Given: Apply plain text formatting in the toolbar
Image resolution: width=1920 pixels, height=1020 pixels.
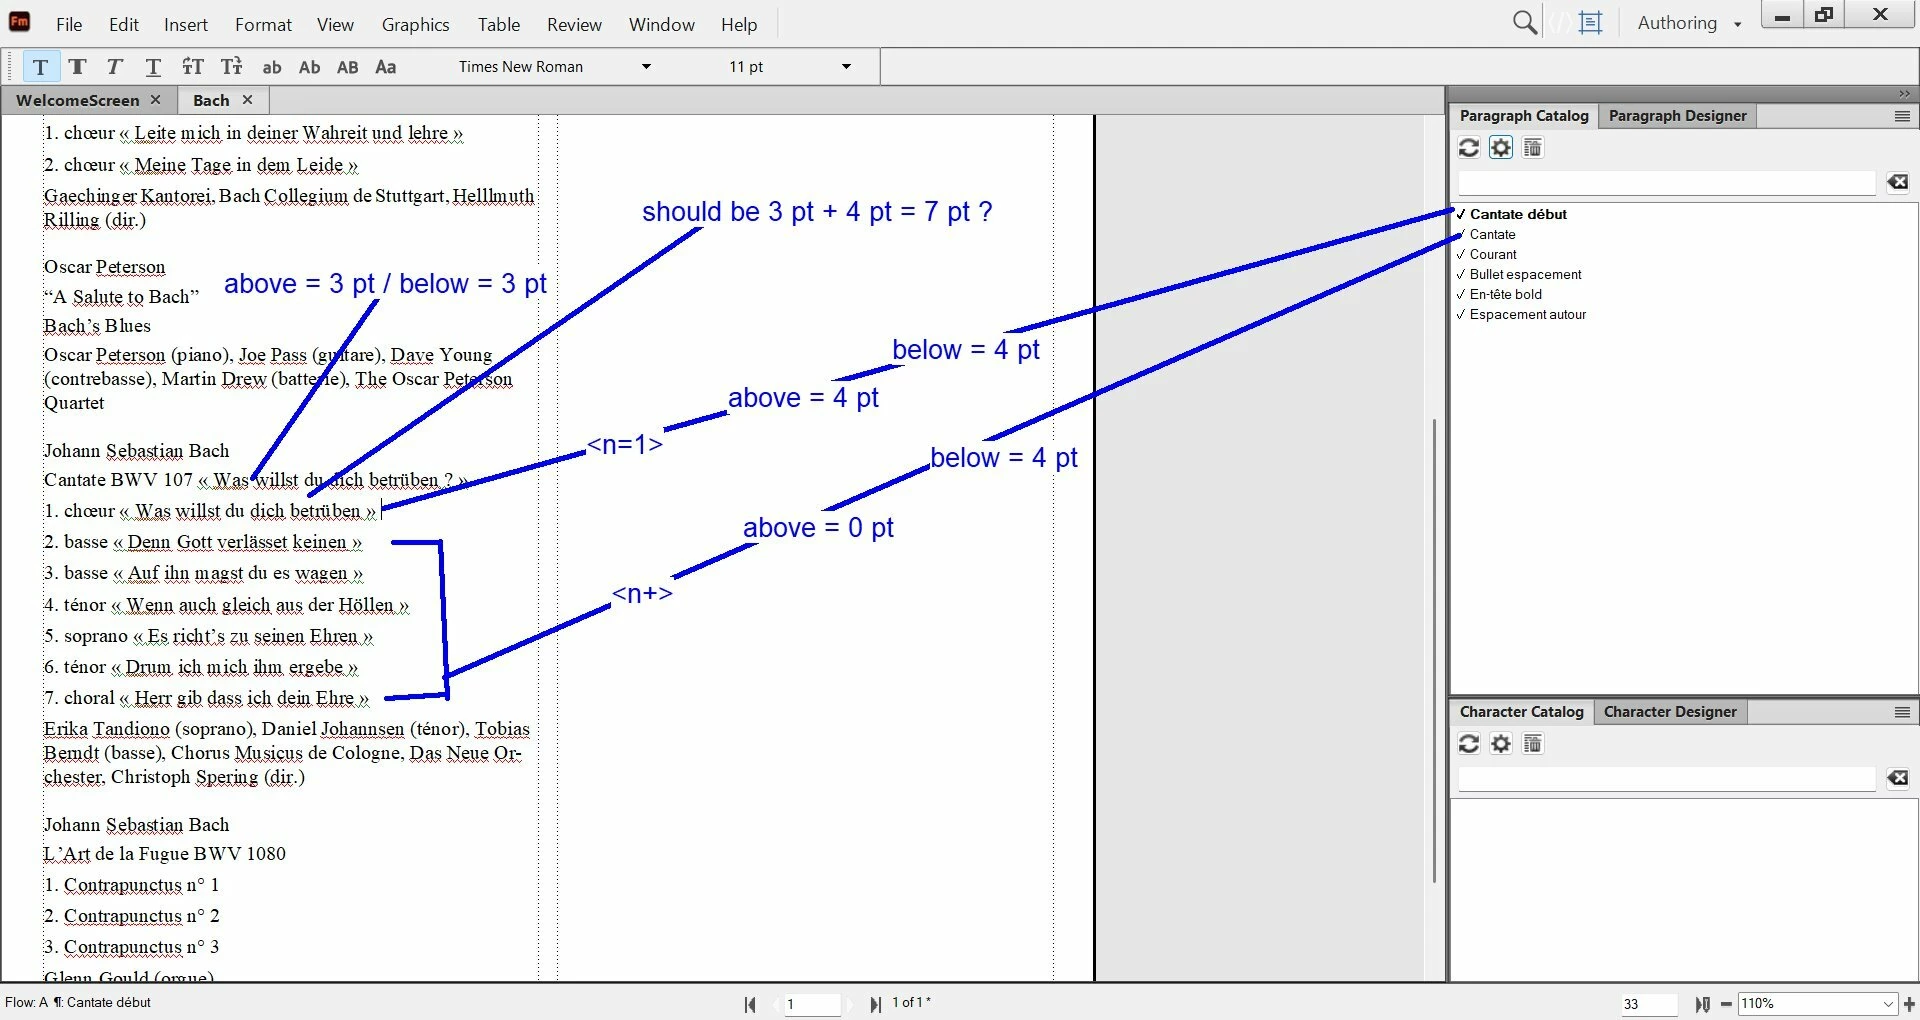Looking at the screenshot, I should 40,67.
